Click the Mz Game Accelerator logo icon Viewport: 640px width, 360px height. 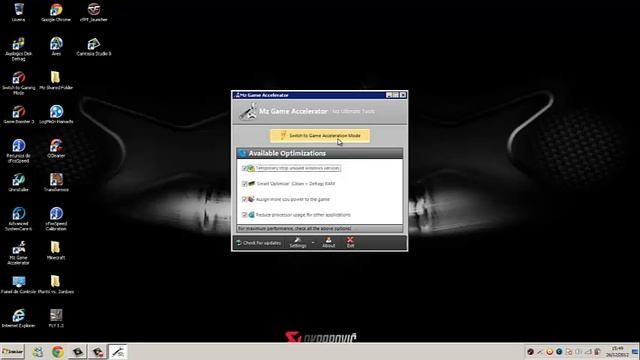point(248,111)
